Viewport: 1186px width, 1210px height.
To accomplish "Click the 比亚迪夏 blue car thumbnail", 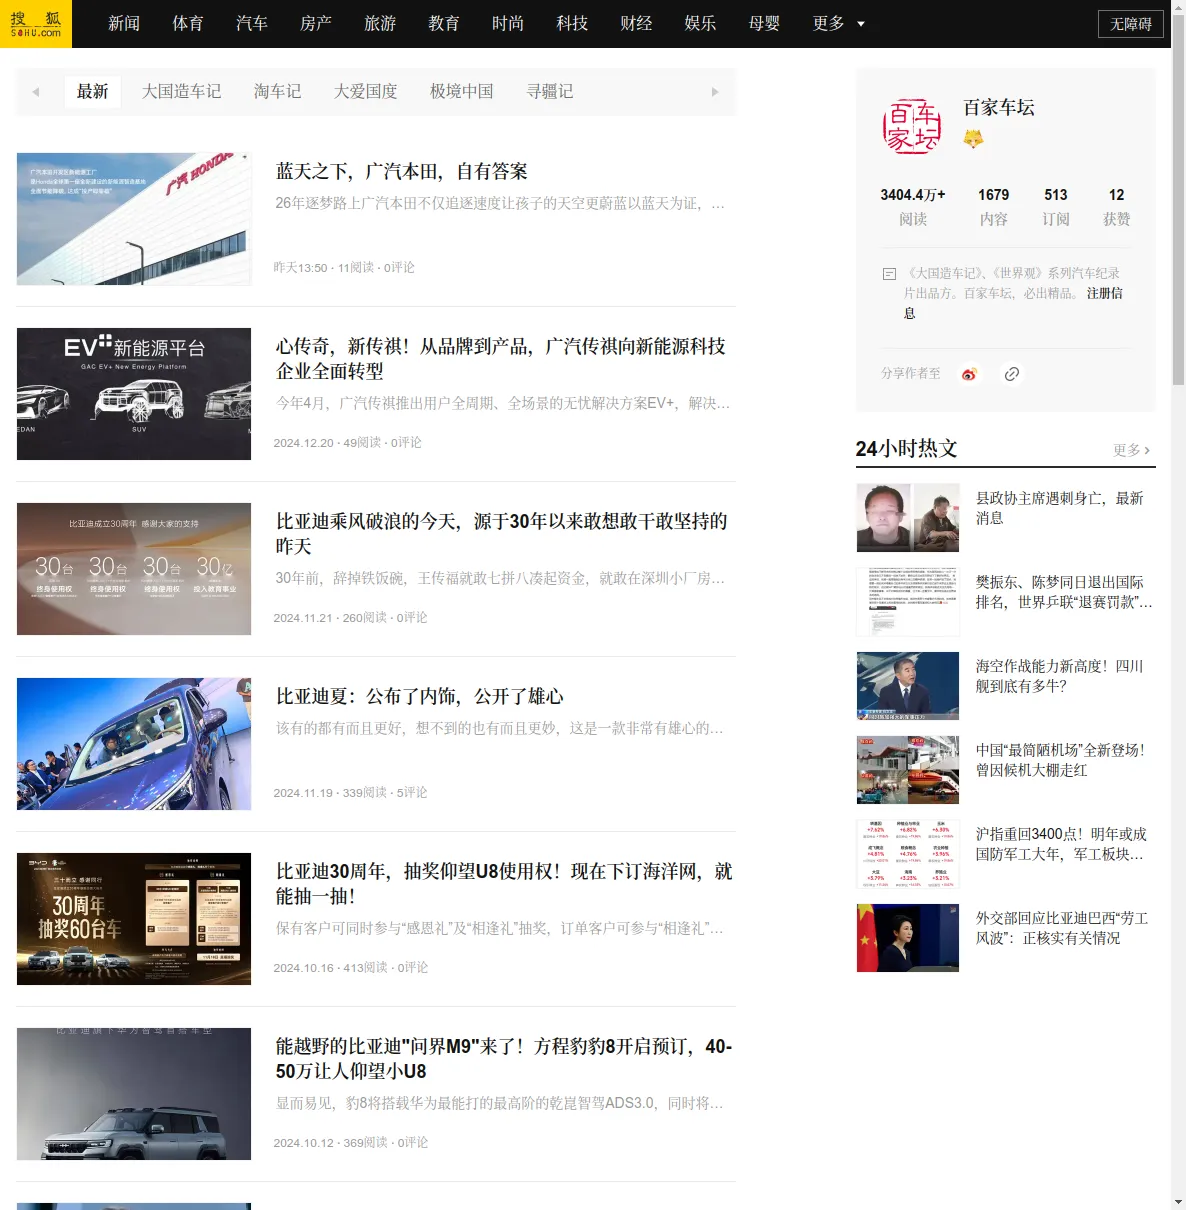I will click(134, 744).
